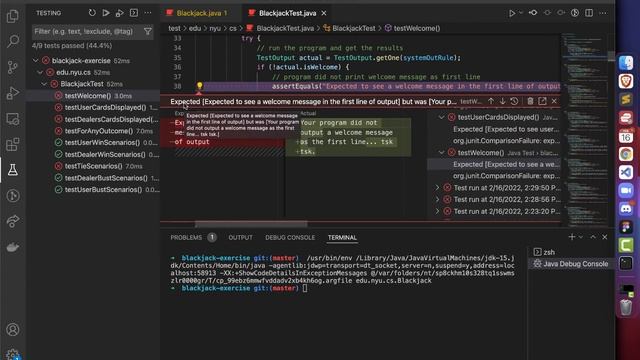Click the filter funnel icon

[148, 31]
